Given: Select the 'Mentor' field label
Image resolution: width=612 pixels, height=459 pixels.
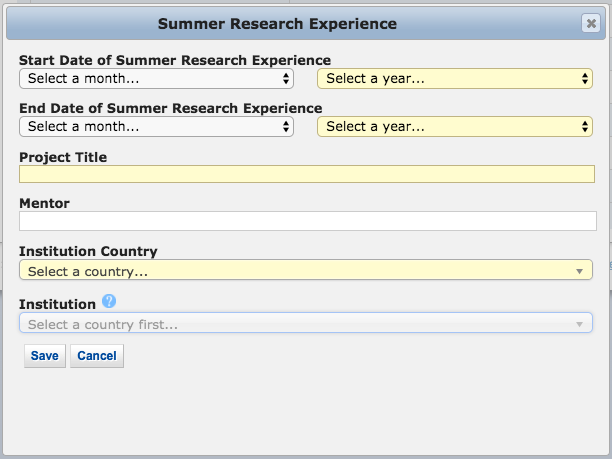Looking at the screenshot, I should click(x=44, y=204).
